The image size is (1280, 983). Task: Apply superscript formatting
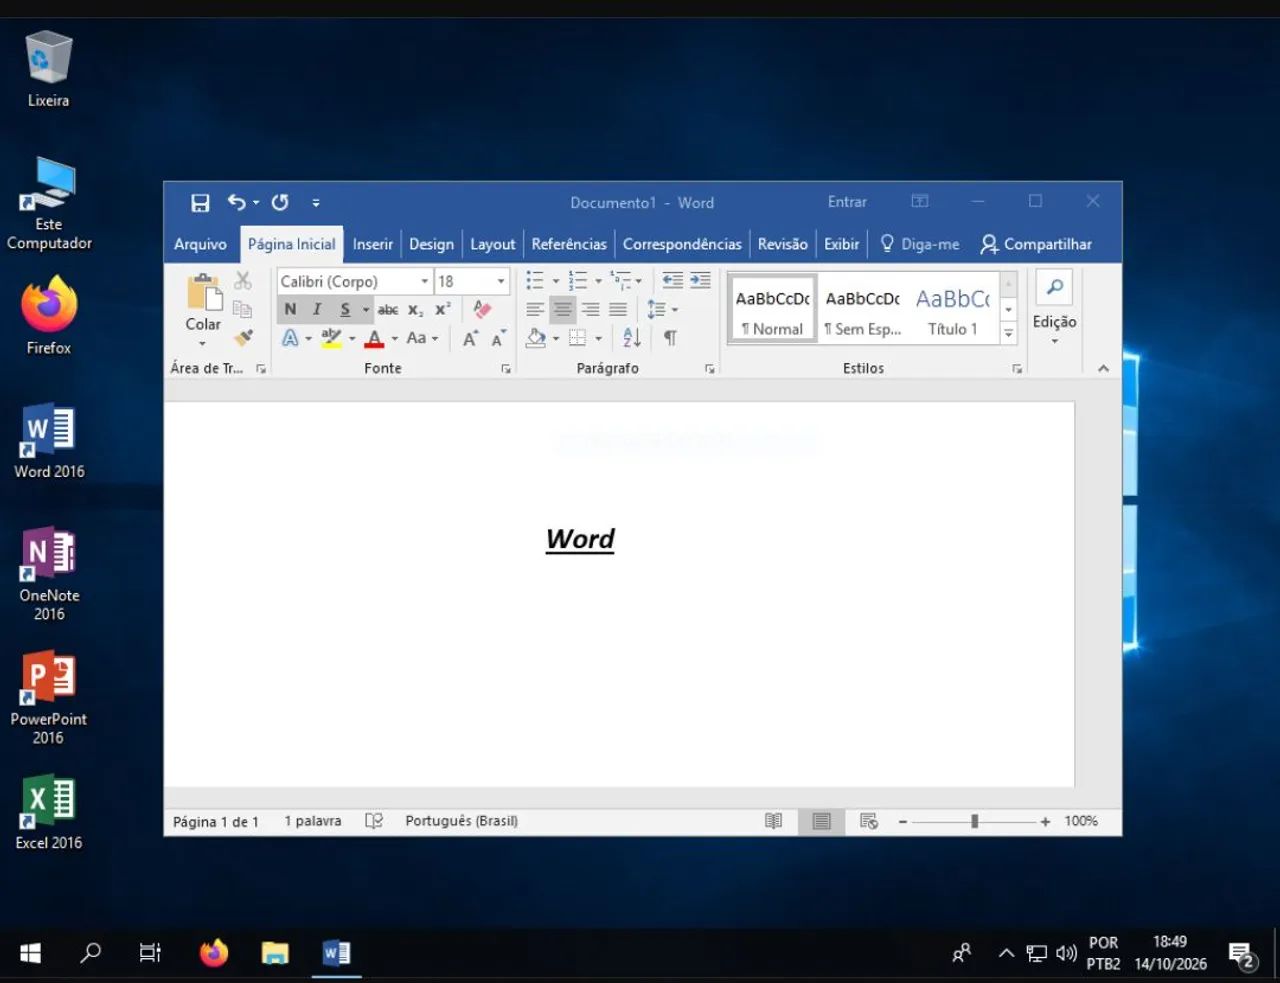click(442, 310)
